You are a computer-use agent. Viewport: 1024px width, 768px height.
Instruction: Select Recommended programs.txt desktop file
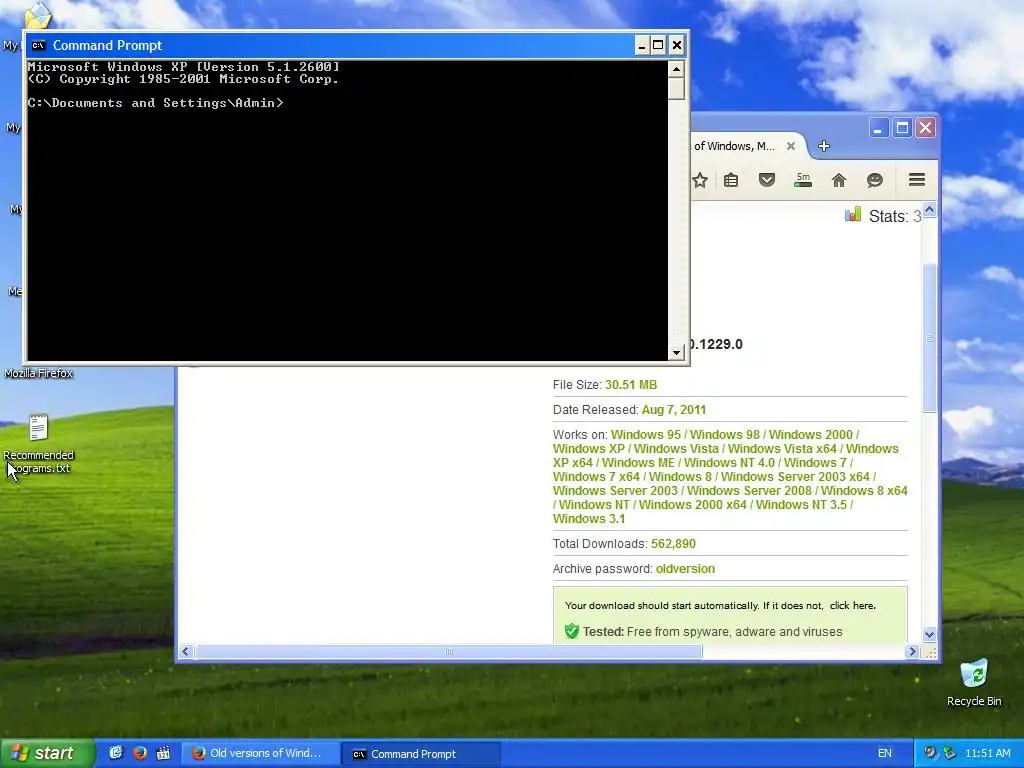tap(39, 444)
